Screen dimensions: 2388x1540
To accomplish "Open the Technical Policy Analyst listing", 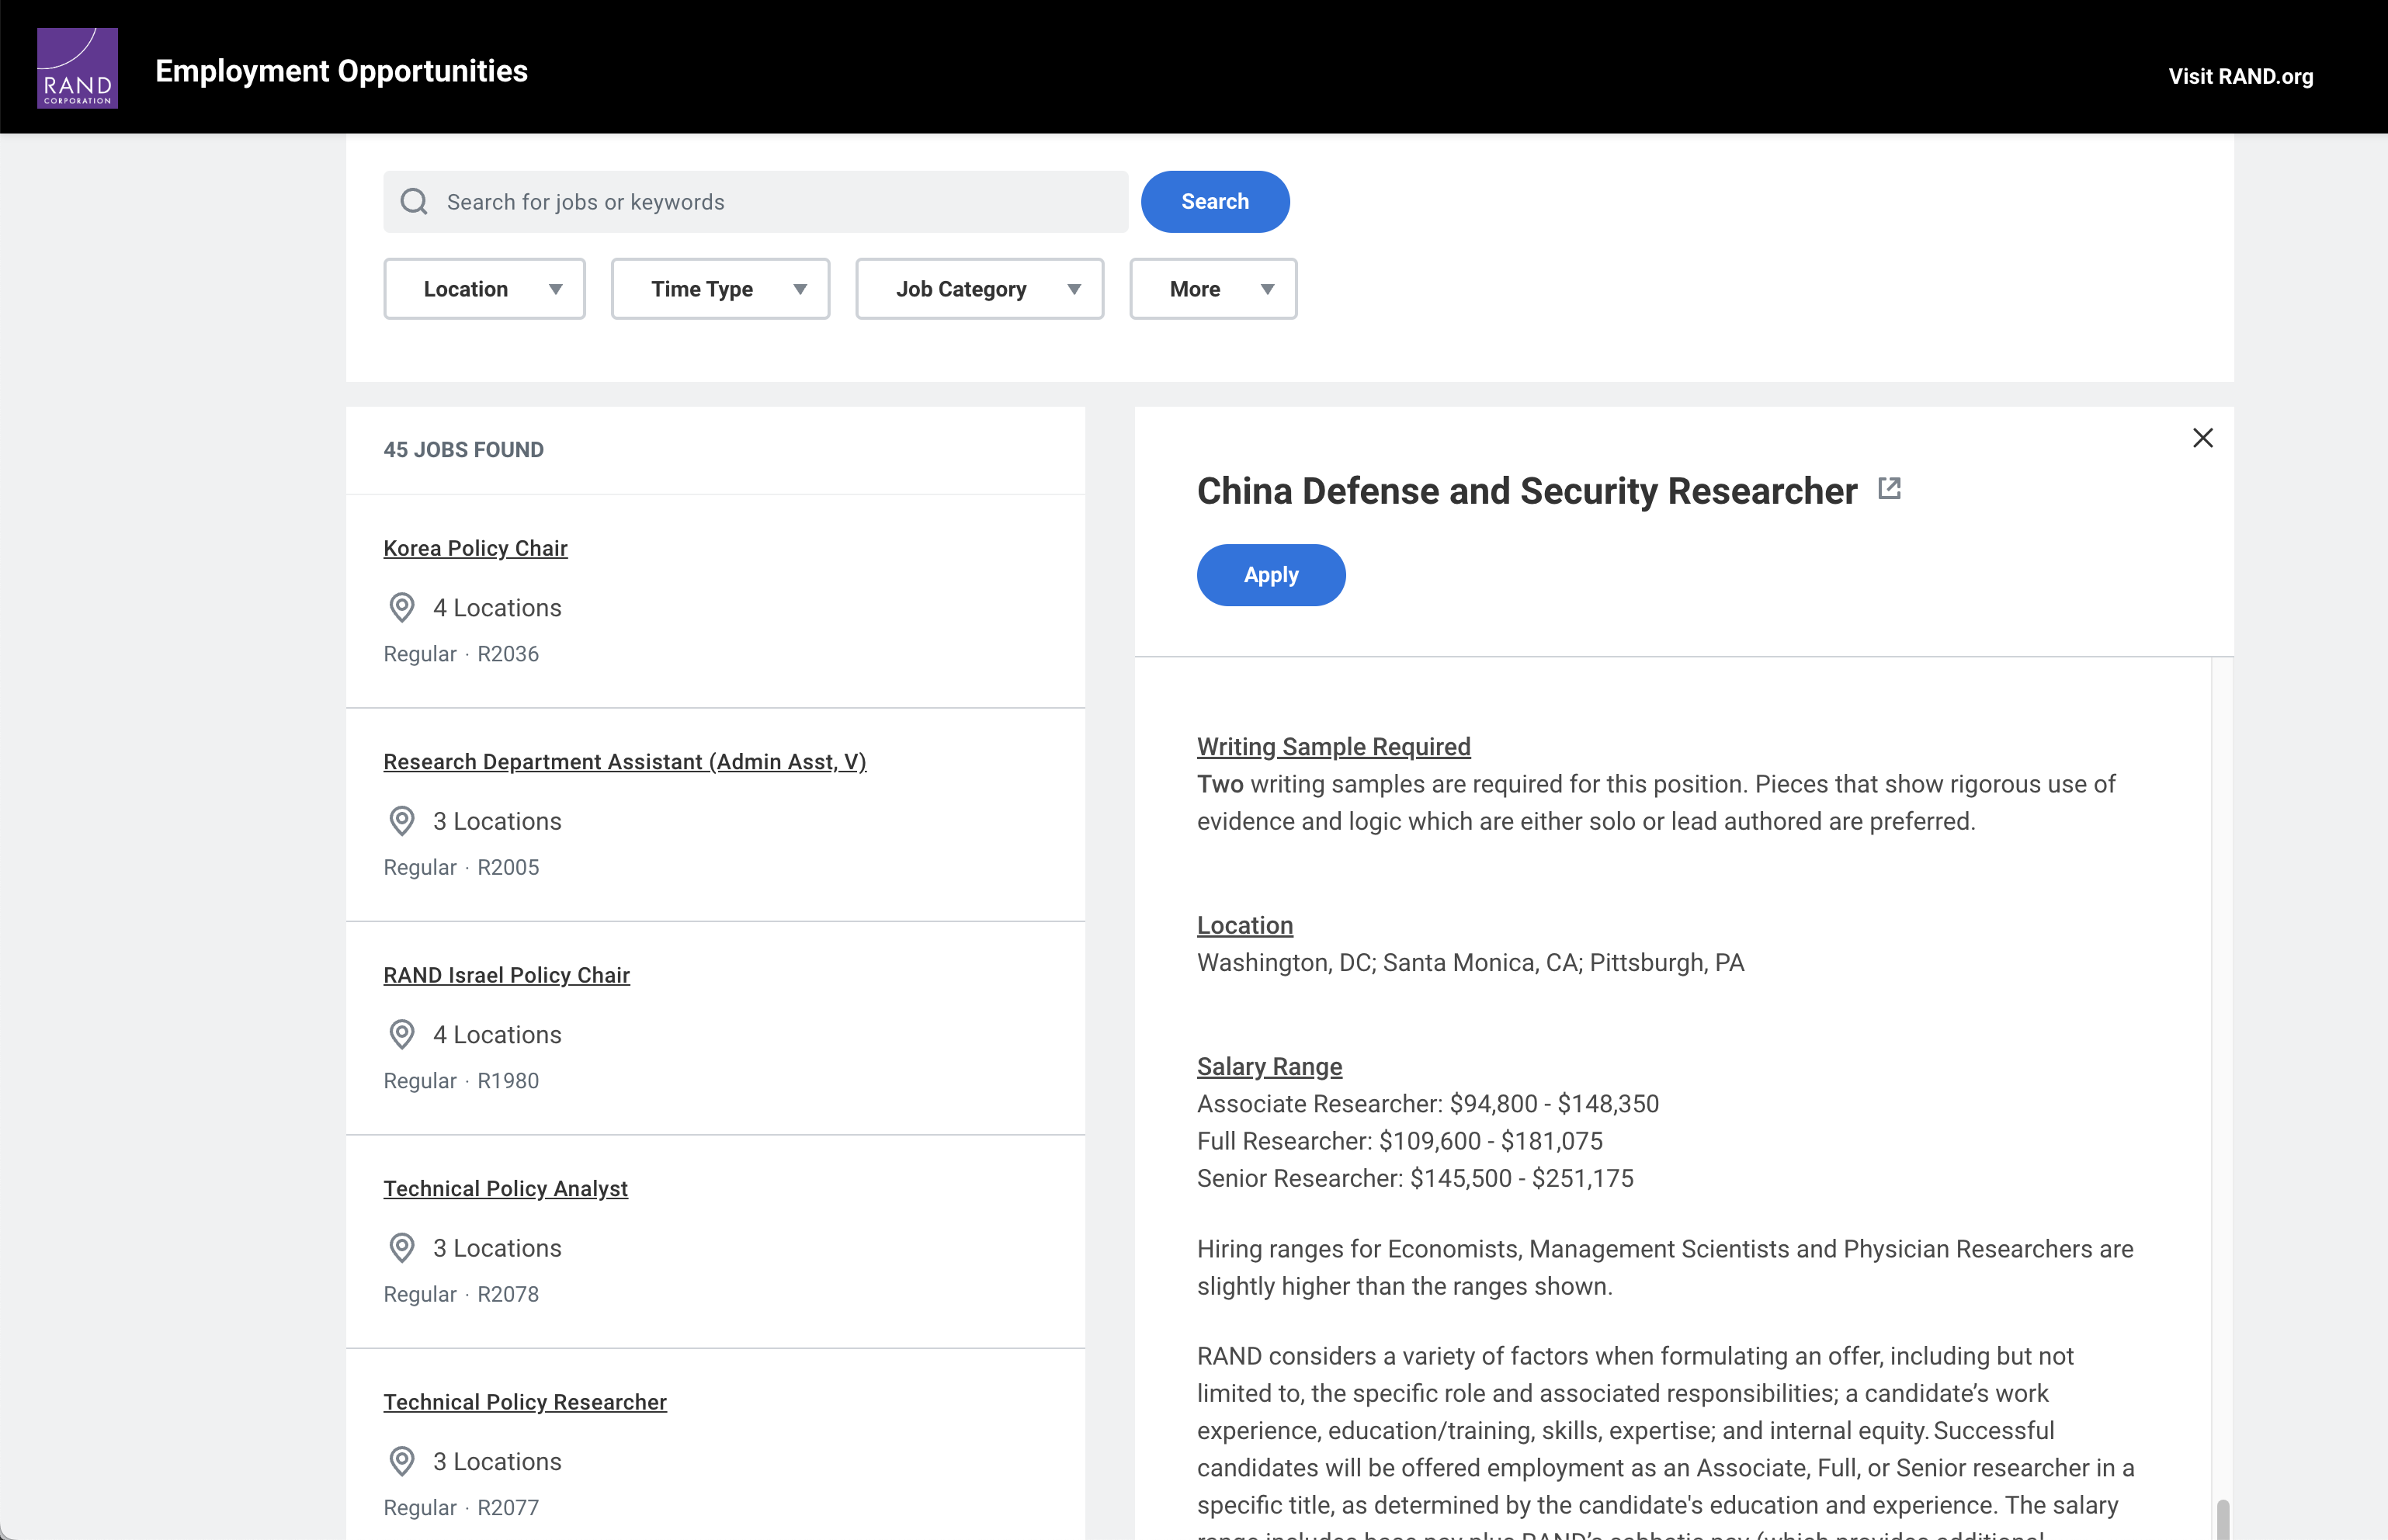I will pyautogui.click(x=505, y=1188).
